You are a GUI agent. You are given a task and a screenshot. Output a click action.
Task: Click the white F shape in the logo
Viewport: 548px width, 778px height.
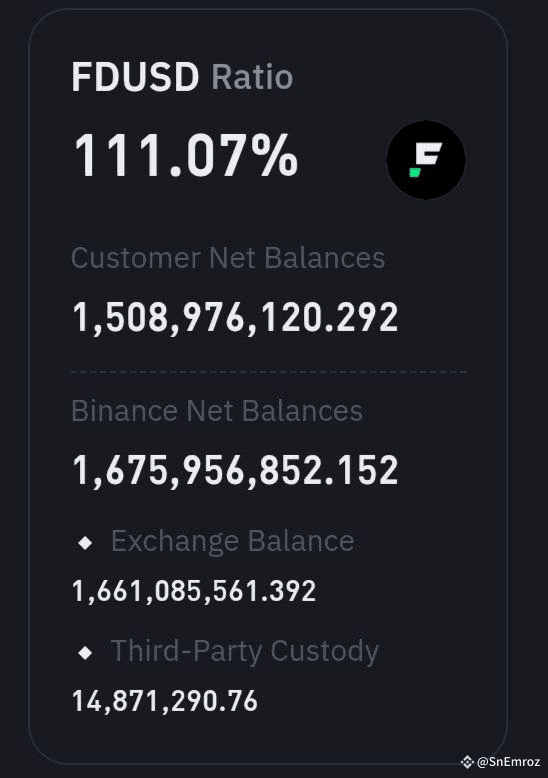click(x=428, y=154)
